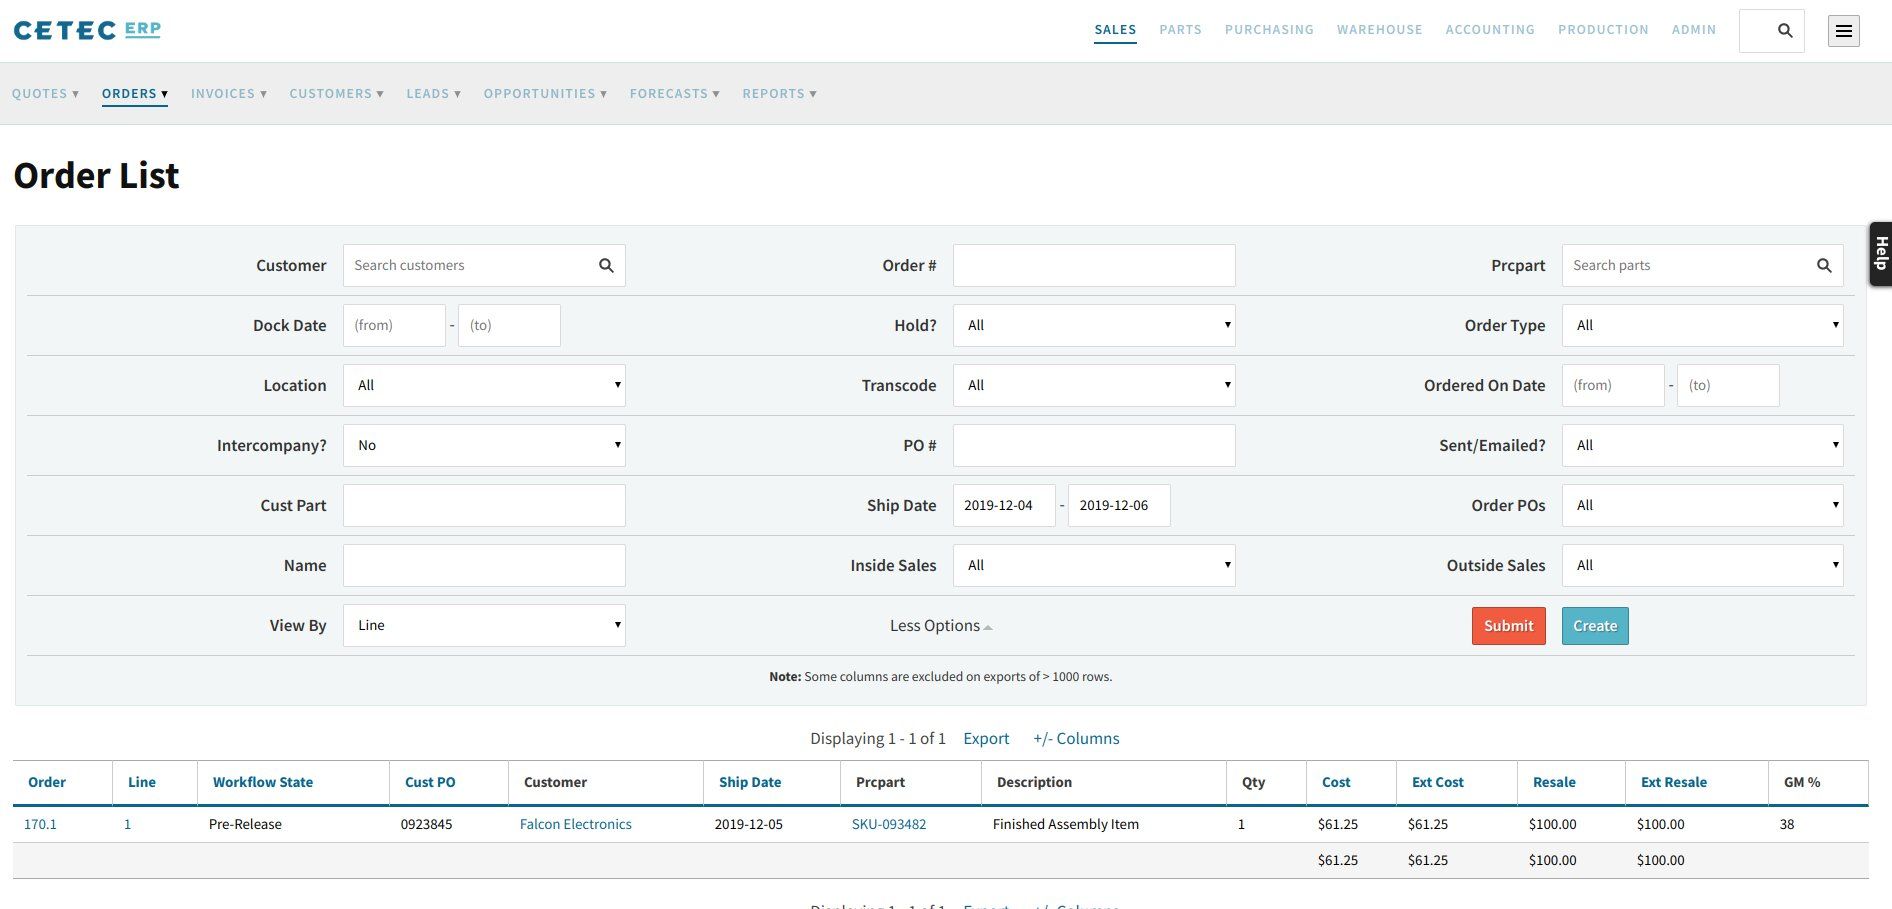Click the Customer search magnifier icon
Viewport: 1892px width, 909px height.
pos(606,266)
